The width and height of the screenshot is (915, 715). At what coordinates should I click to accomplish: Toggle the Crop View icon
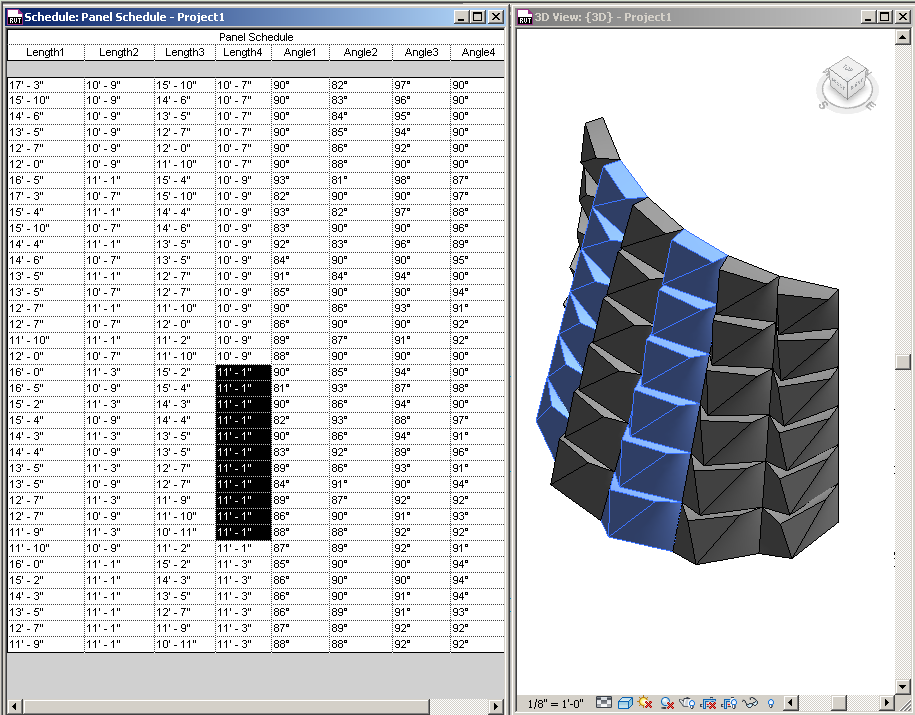pyautogui.click(x=709, y=703)
